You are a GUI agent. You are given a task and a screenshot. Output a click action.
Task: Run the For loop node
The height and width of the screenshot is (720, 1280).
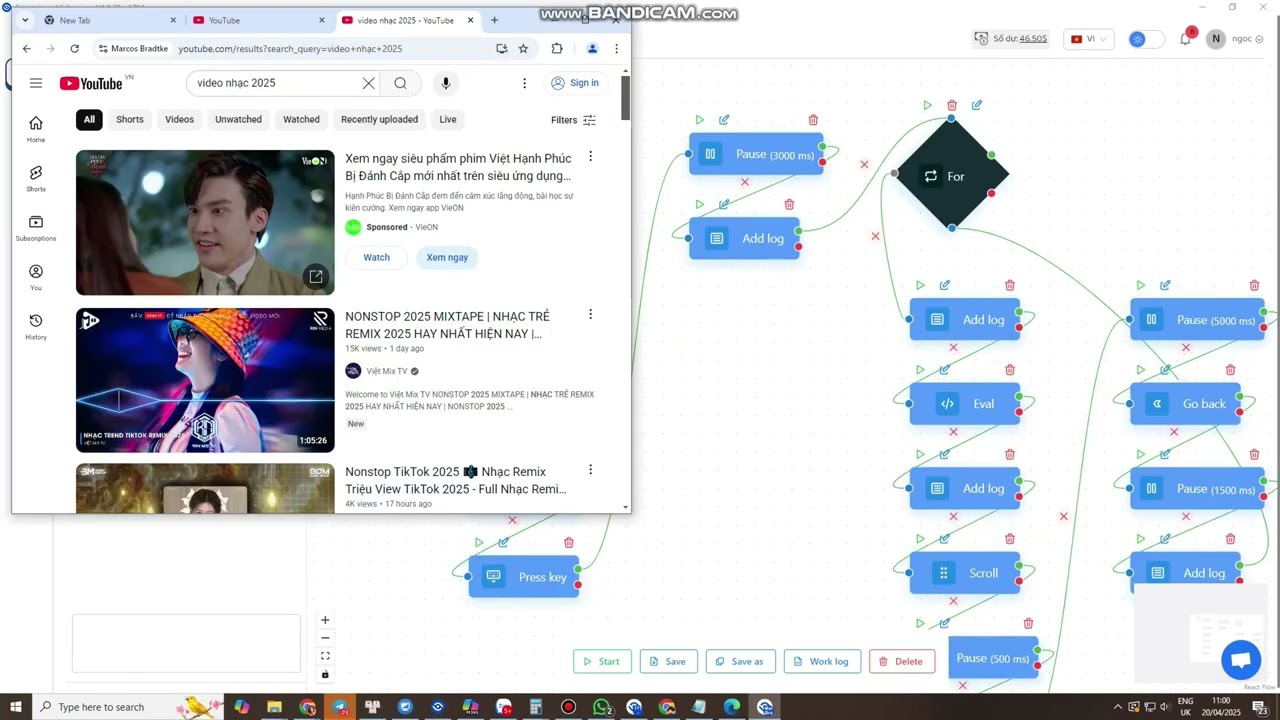tap(927, 105)
